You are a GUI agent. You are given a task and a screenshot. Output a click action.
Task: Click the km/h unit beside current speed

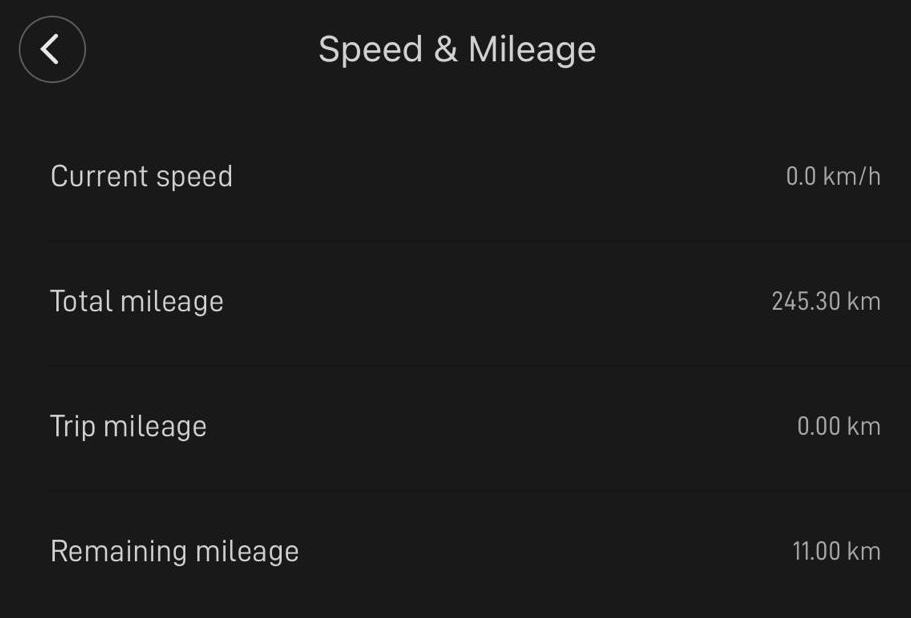click(852, 177)
